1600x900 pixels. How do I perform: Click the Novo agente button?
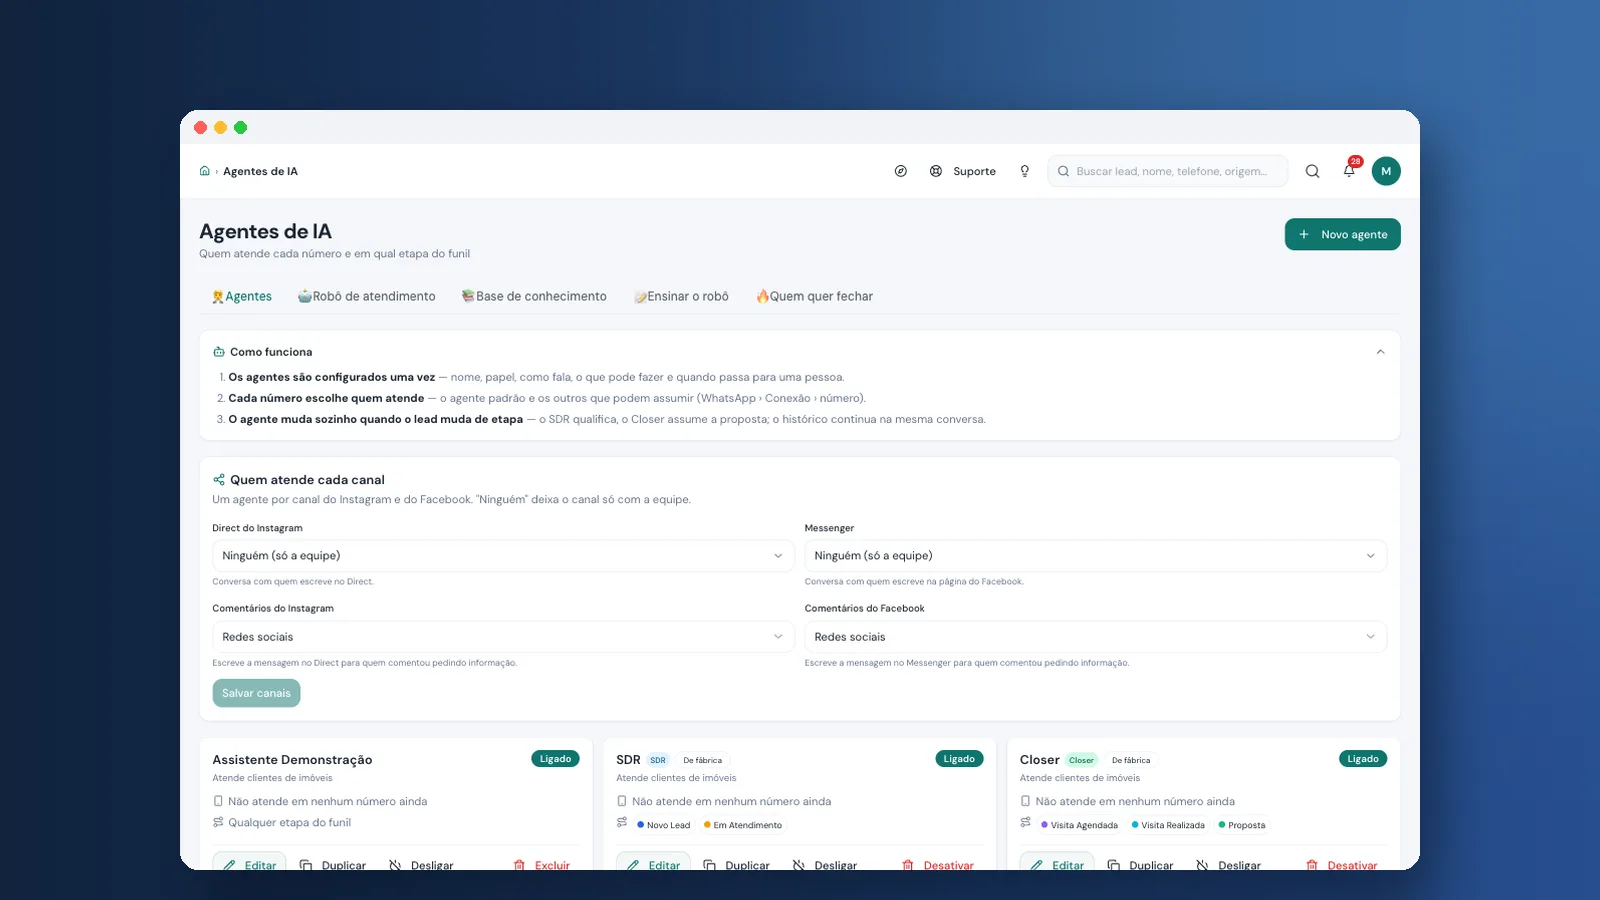point(1342,234)
